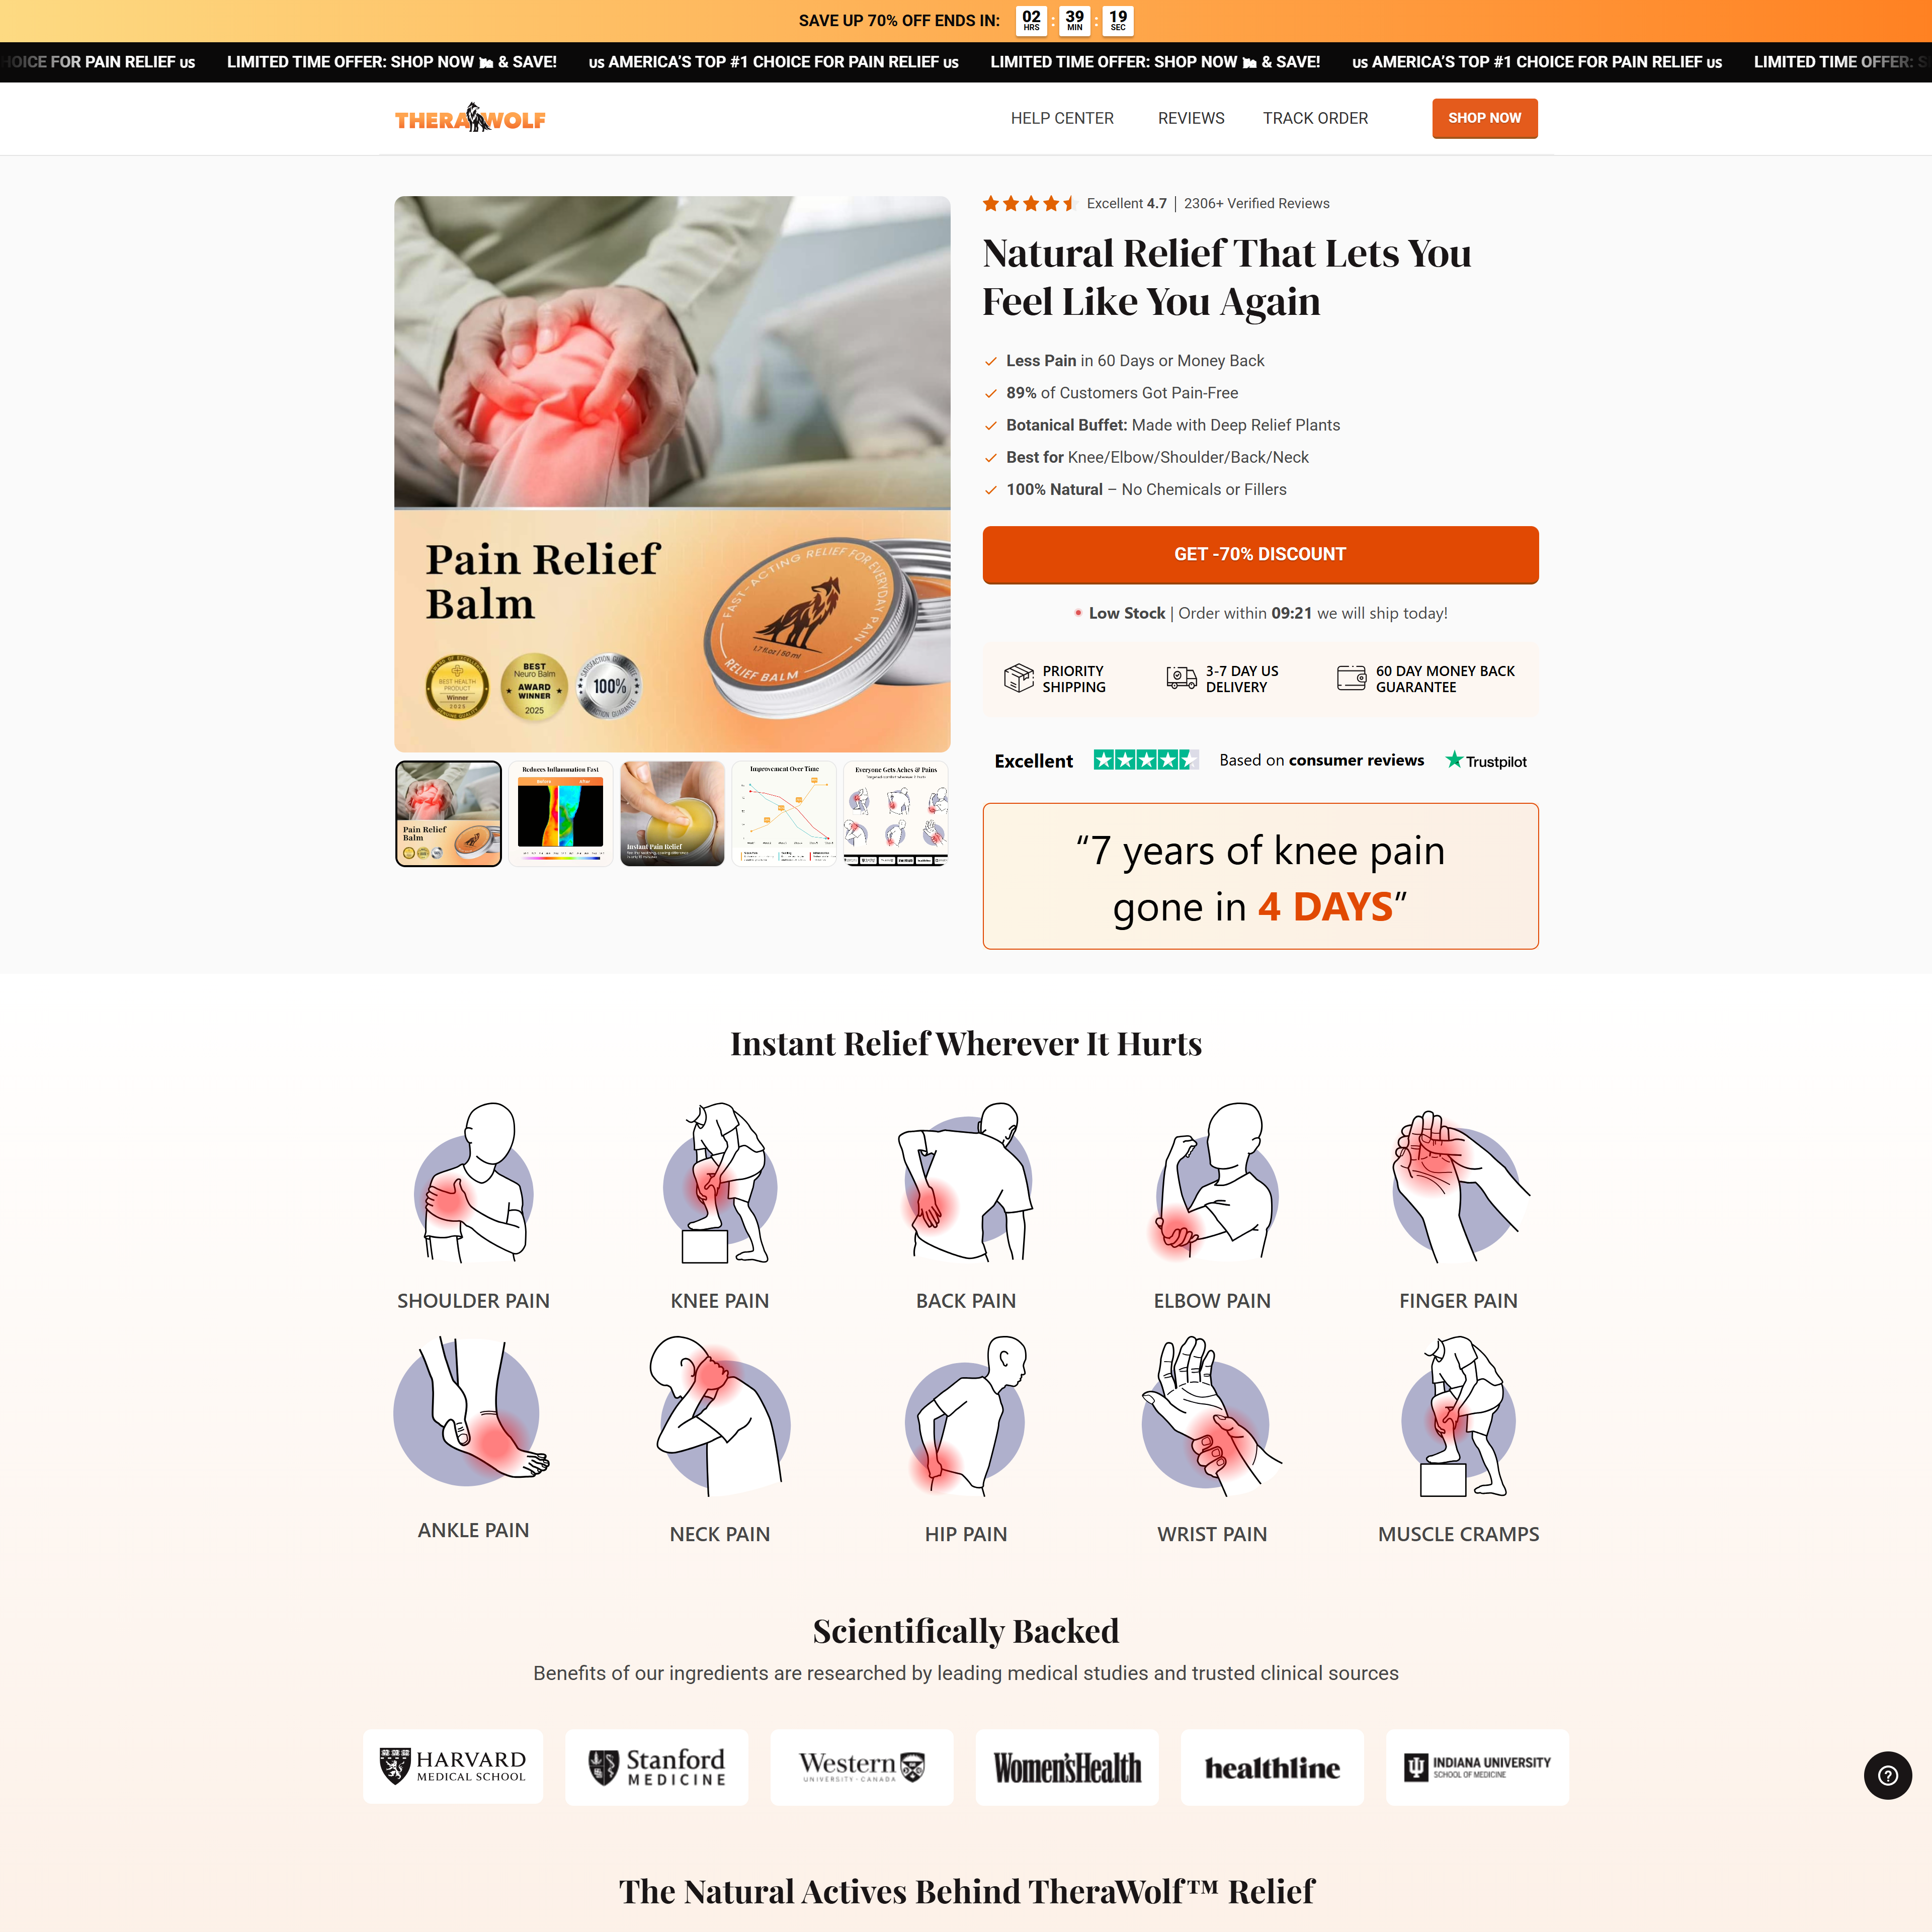Open the Help Center menu item
The image size is (1932, 1932).
click(x=1062, y=118)
